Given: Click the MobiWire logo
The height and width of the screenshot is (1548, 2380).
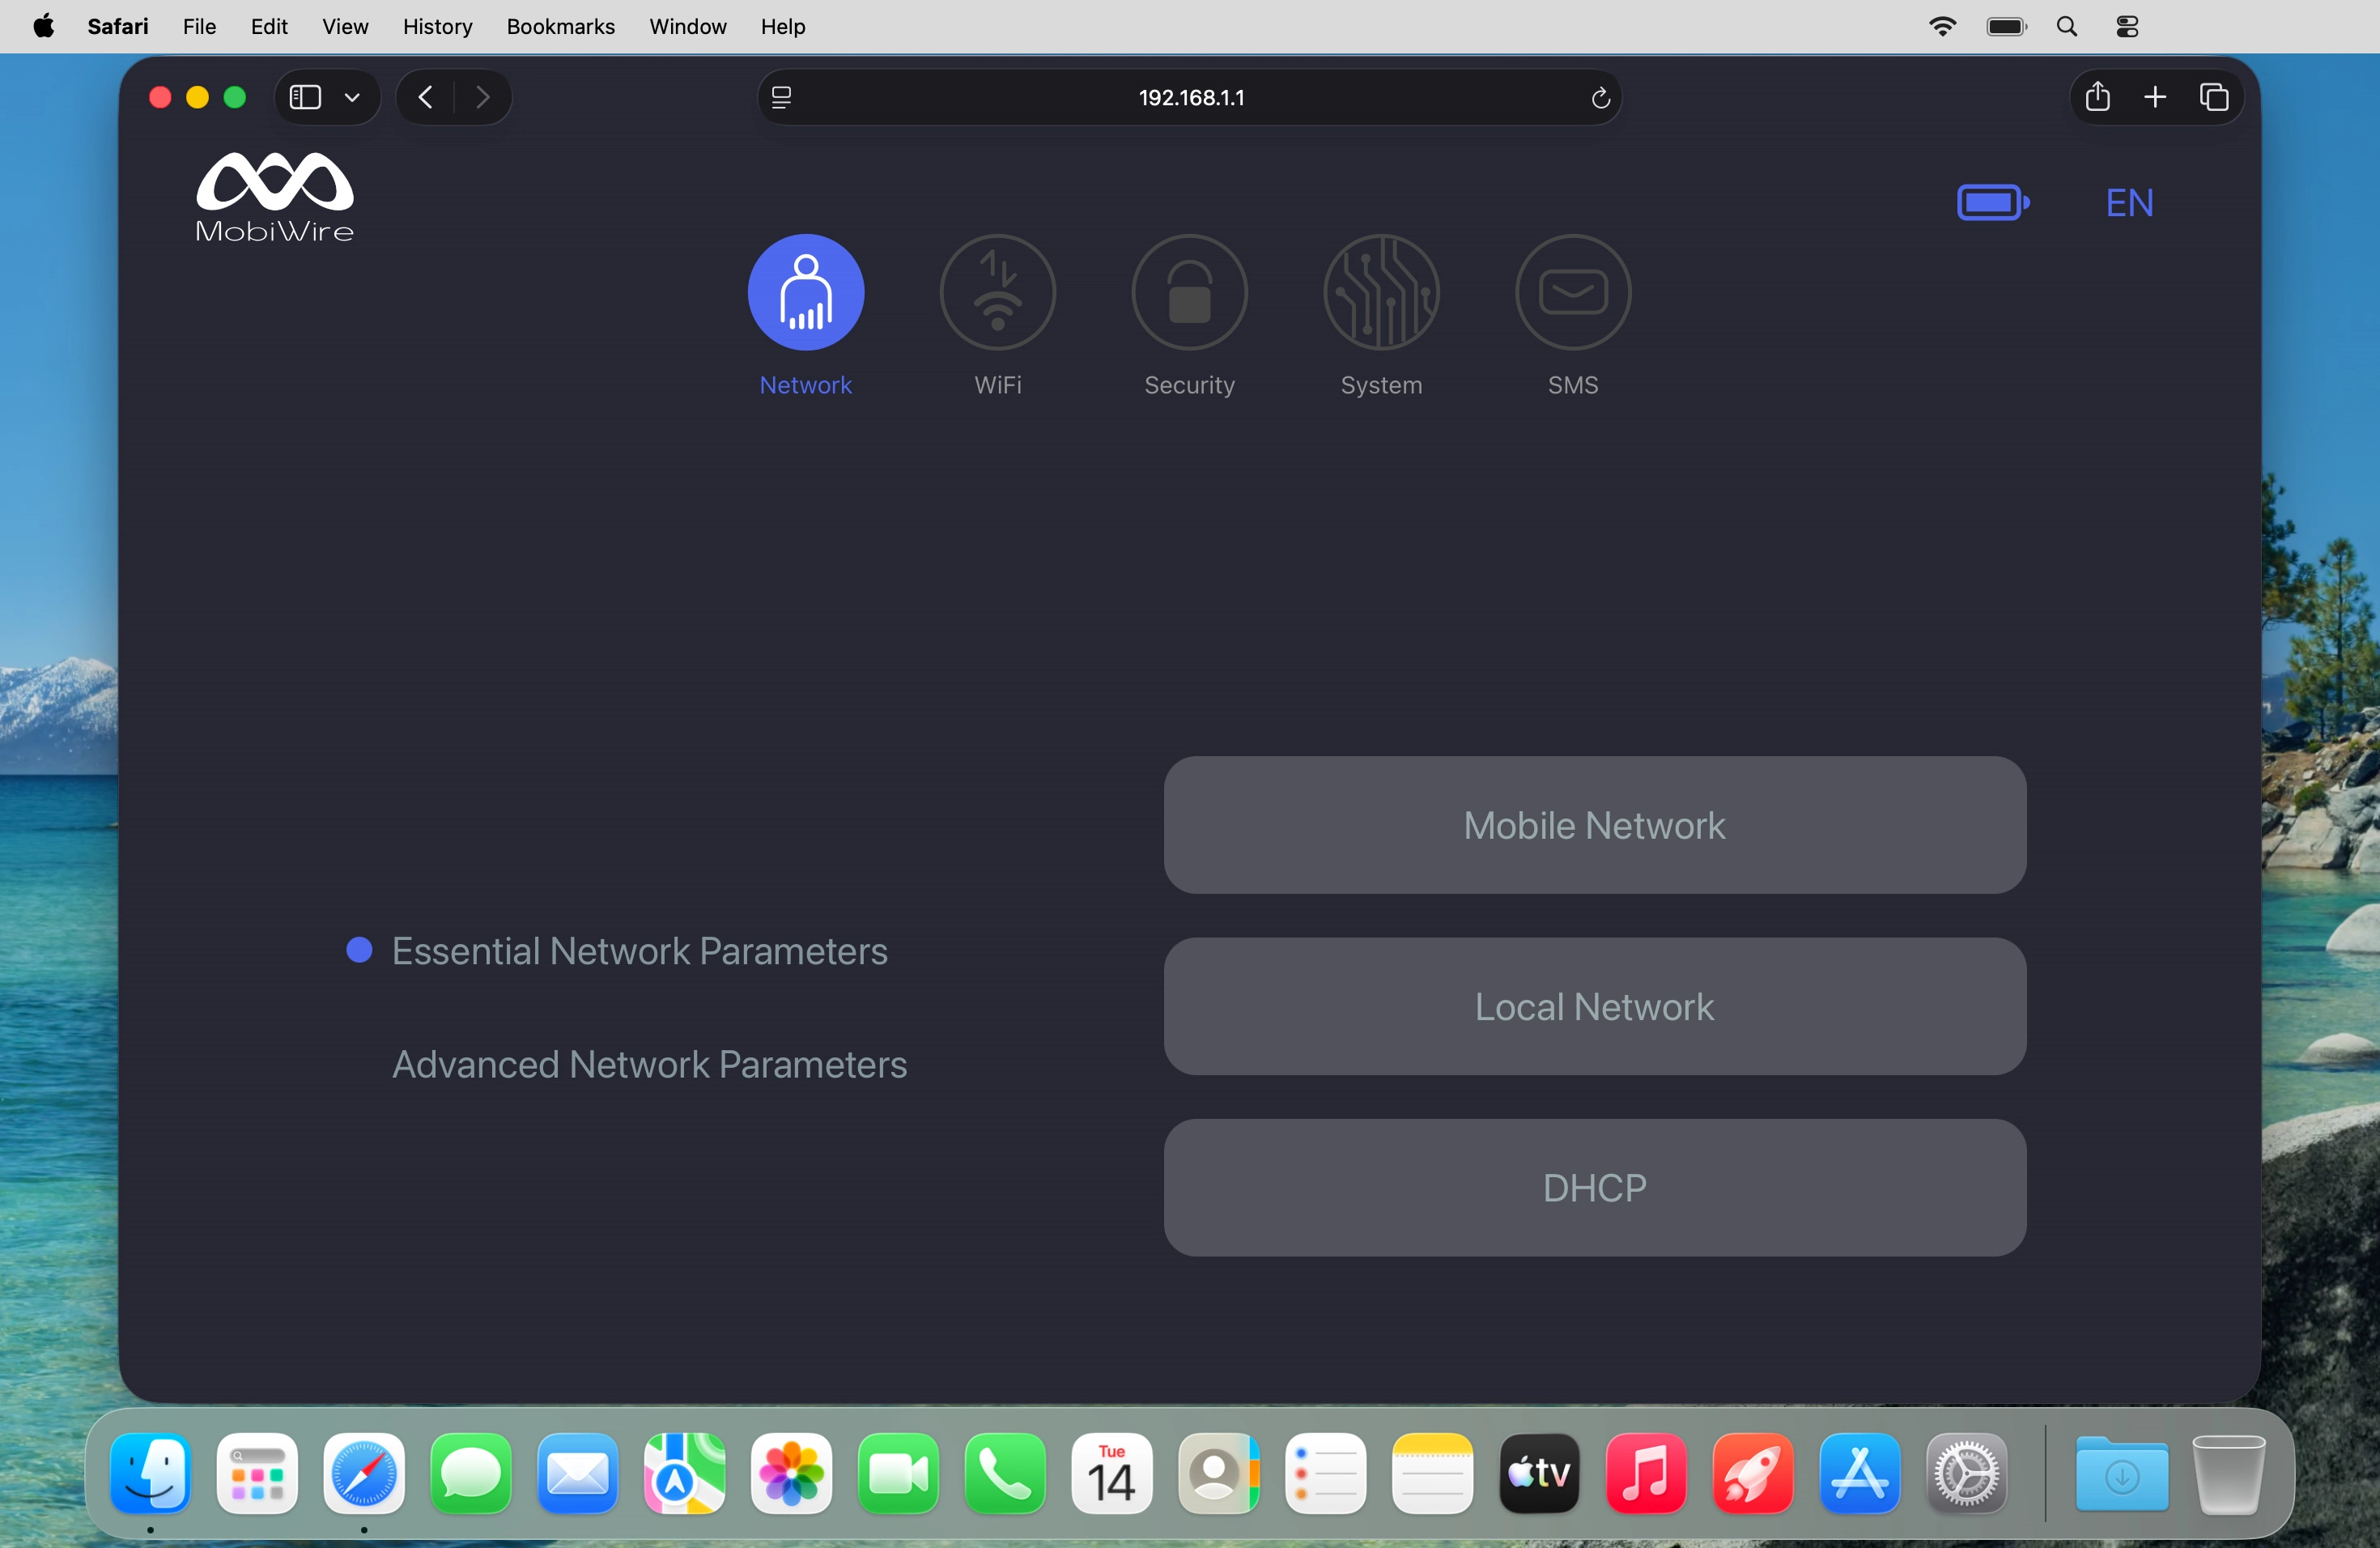Looking at the screenshot, I should coord(274,196).
